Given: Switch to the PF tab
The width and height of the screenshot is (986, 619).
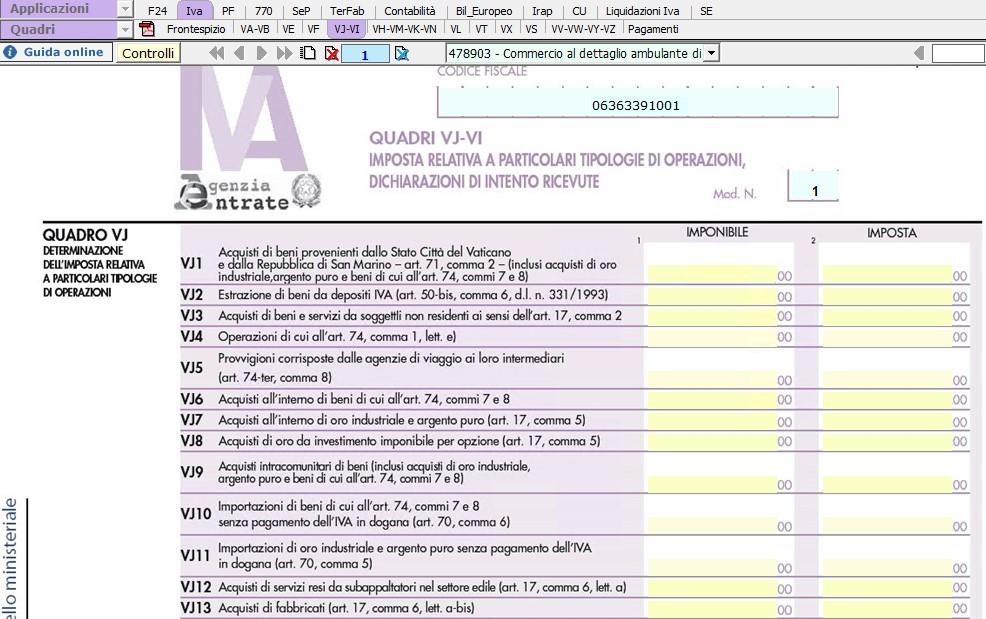Looking at the screenshot, I should [x=228, y=11].
